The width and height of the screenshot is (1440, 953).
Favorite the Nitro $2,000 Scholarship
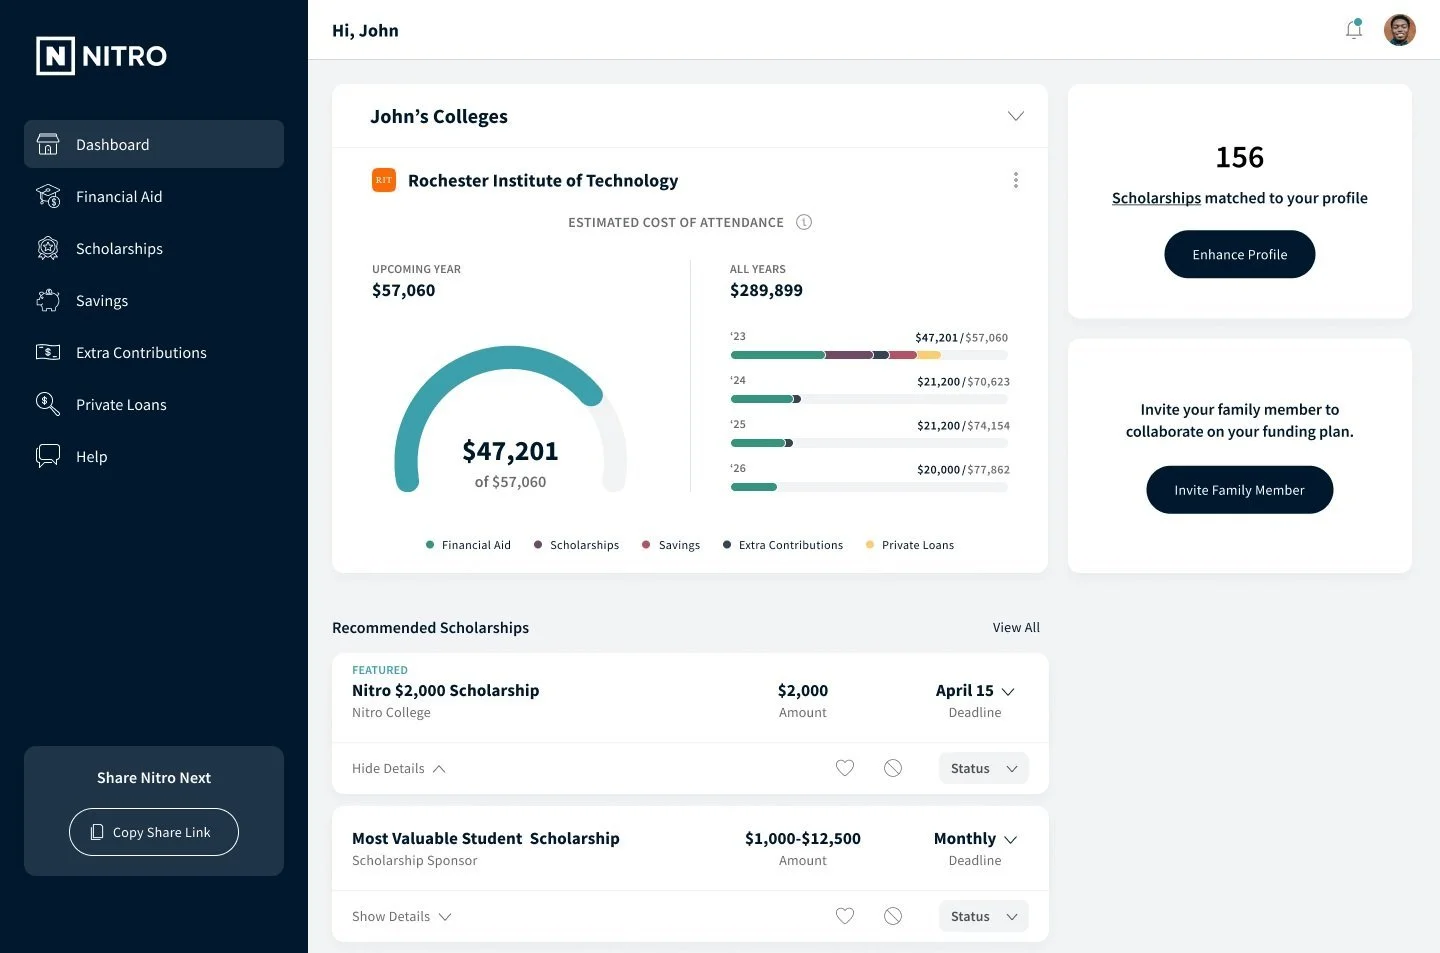click(845, 768)
